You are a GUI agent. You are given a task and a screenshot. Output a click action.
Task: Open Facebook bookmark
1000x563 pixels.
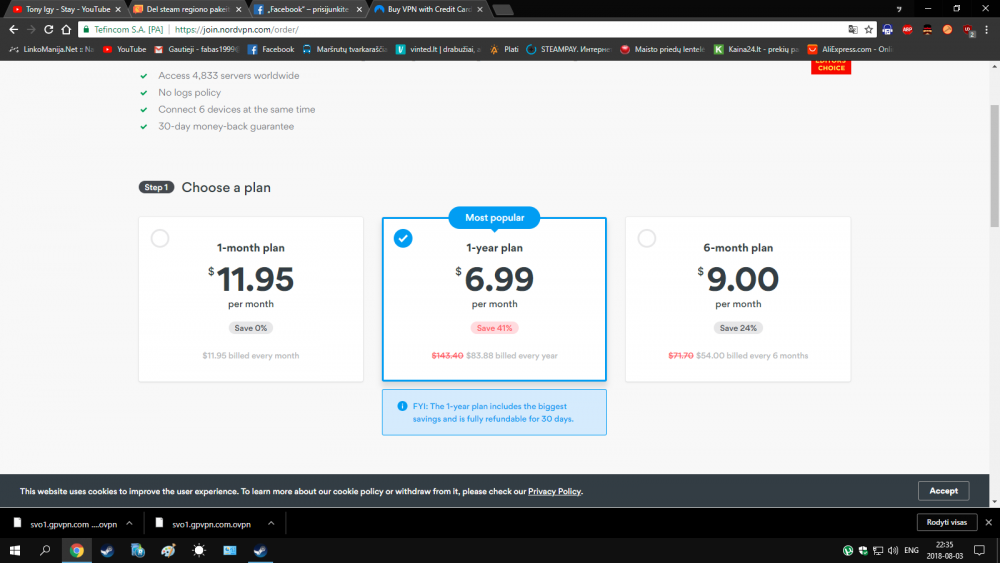click(x=271, y=49)
